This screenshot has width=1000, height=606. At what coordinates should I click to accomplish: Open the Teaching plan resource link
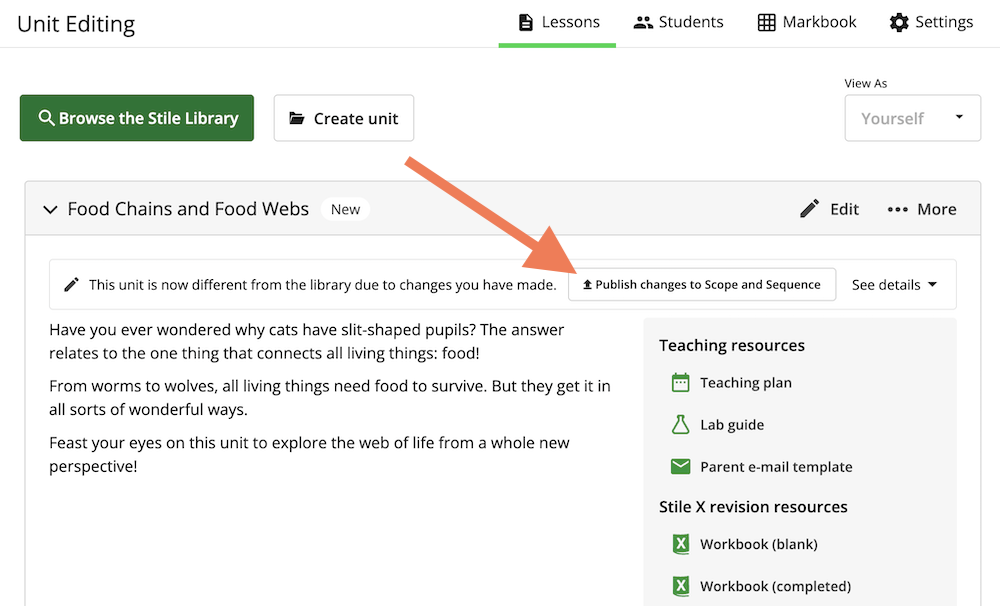pos(745,383)
